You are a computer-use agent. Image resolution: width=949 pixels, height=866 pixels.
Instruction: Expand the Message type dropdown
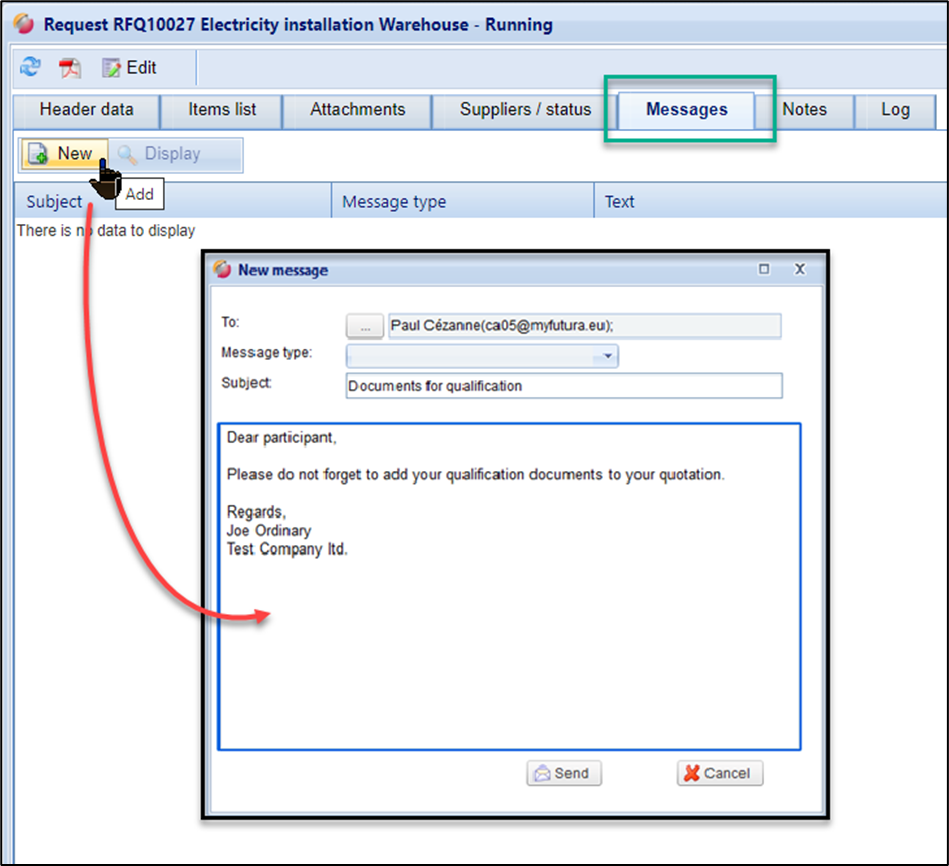607,356
